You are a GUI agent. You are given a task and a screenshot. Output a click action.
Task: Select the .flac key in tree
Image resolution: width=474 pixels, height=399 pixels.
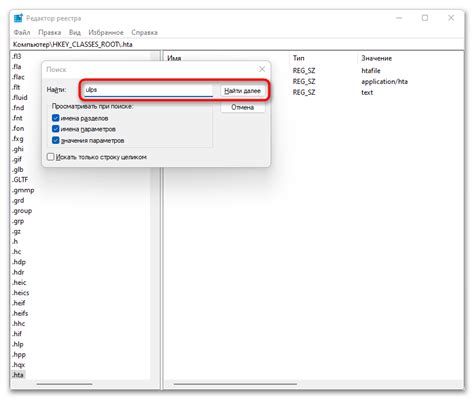pyautogui.click(x=18, y=77)
